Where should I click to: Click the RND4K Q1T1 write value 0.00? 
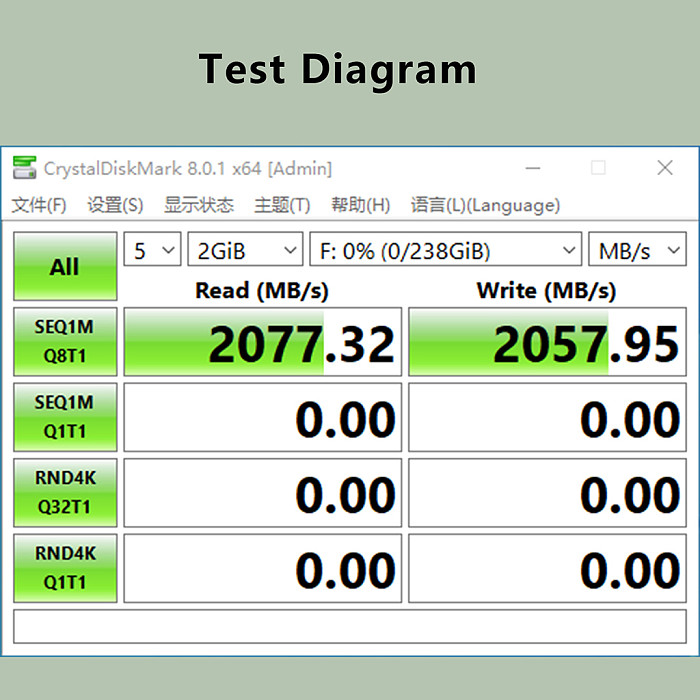547,568
